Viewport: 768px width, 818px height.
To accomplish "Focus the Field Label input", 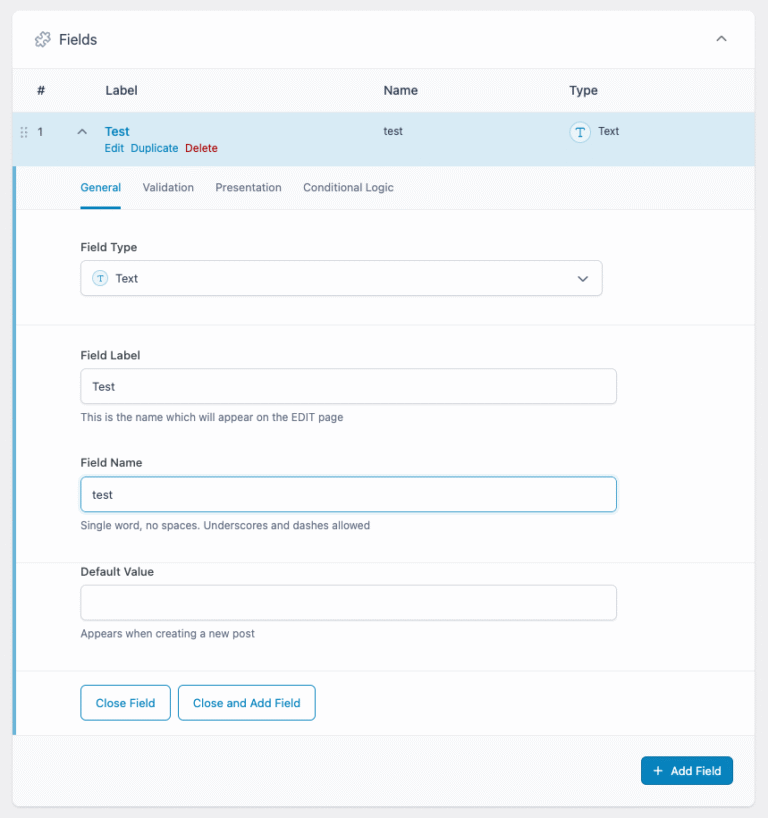I will [x=349, y=386].
